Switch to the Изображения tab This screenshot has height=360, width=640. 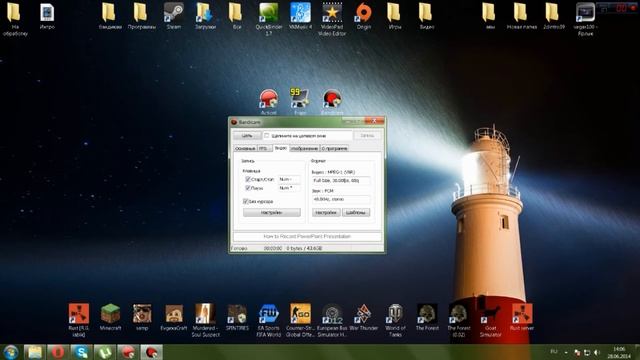click(x=304, y=149)
